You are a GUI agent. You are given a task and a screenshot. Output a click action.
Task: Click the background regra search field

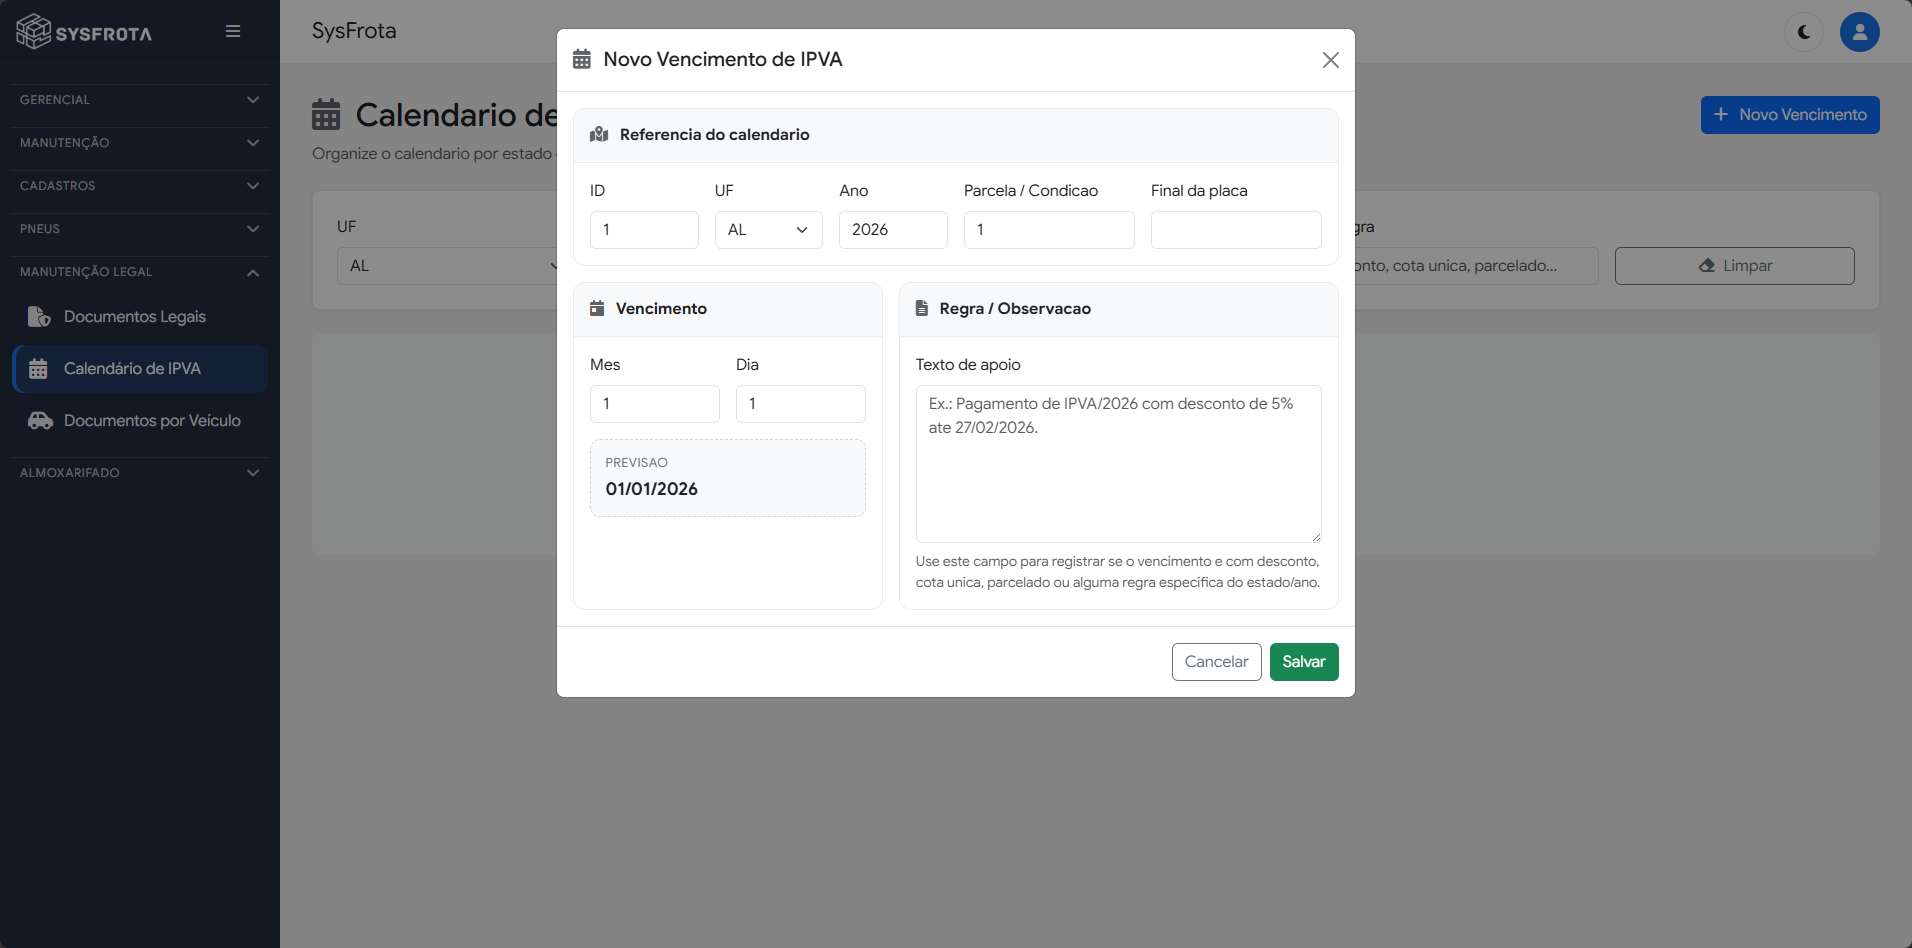point(1477,266)
